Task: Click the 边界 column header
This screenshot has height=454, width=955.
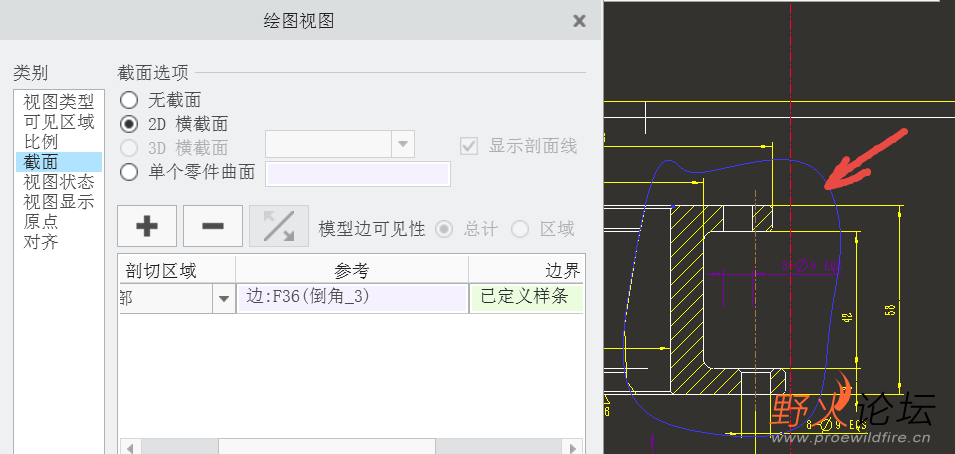Action: tap(527, 269)
